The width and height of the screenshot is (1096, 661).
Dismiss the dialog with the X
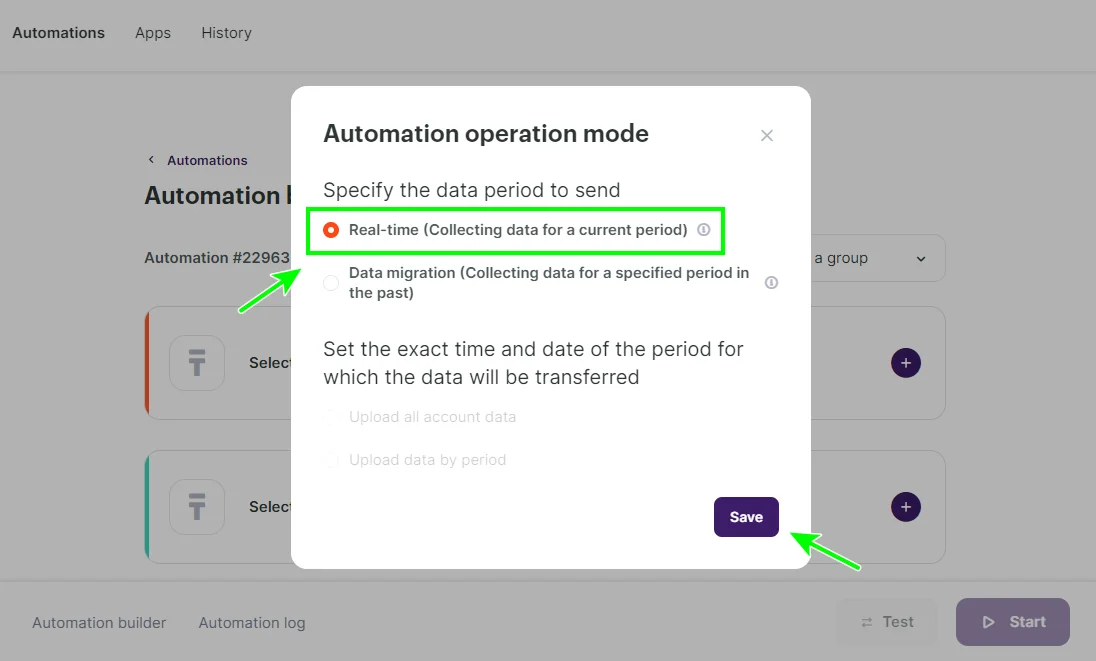click(767, 135)
